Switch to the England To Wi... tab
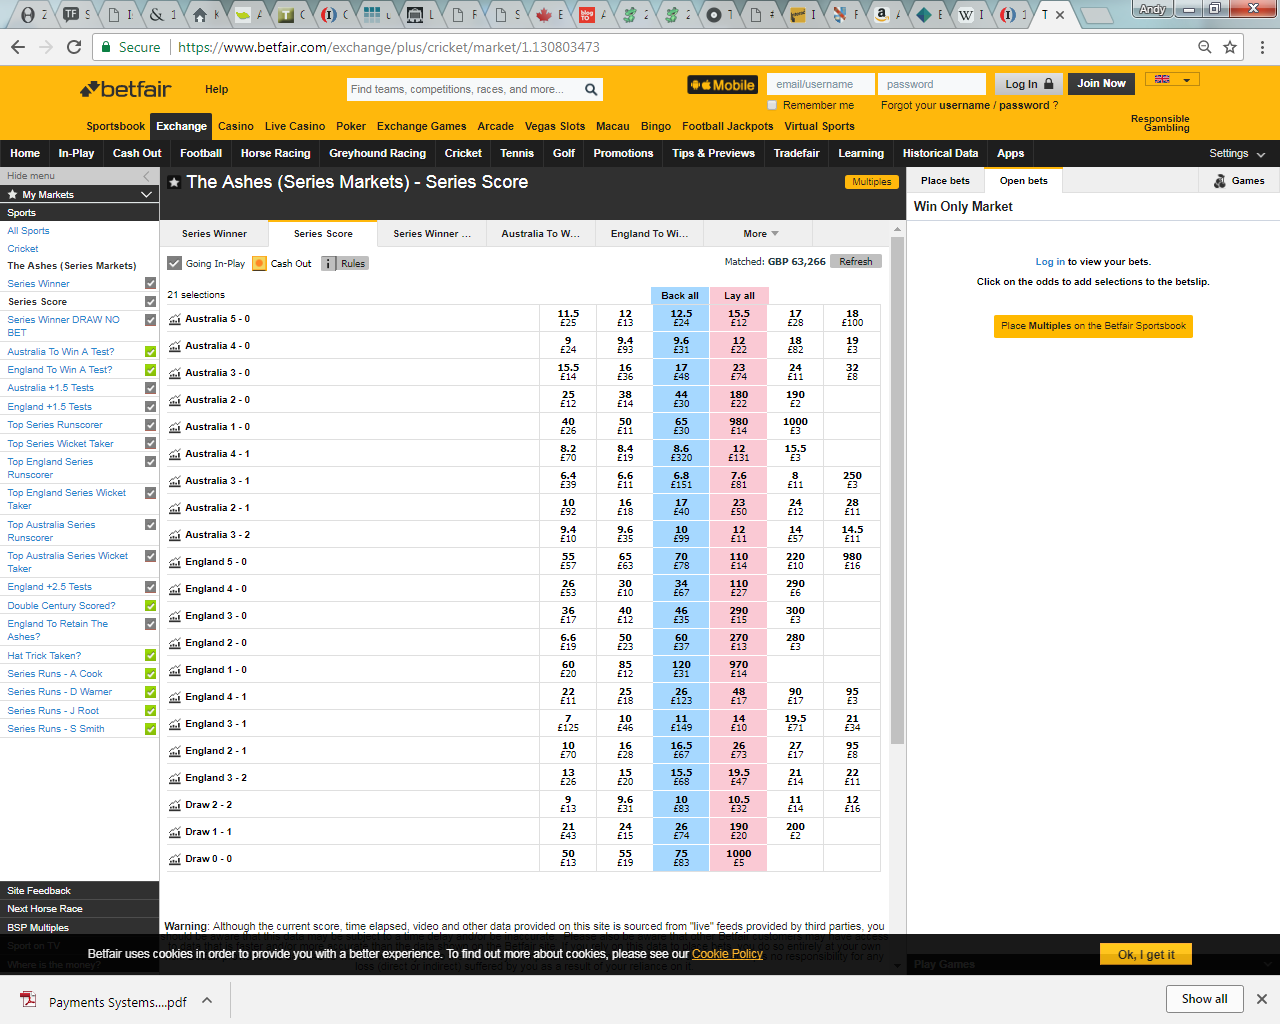The width and height of the screenshot is (1280, 1024). (x=649, y=234)
